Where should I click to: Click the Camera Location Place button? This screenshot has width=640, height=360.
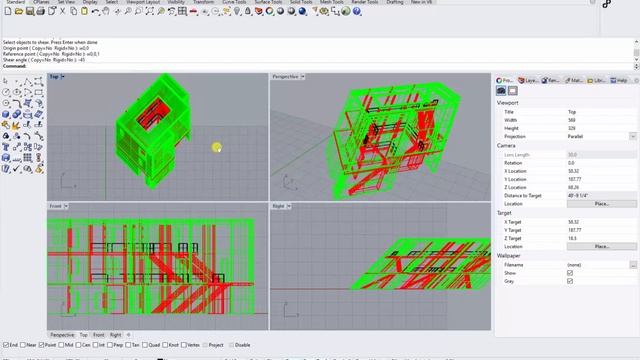[602, 204]
